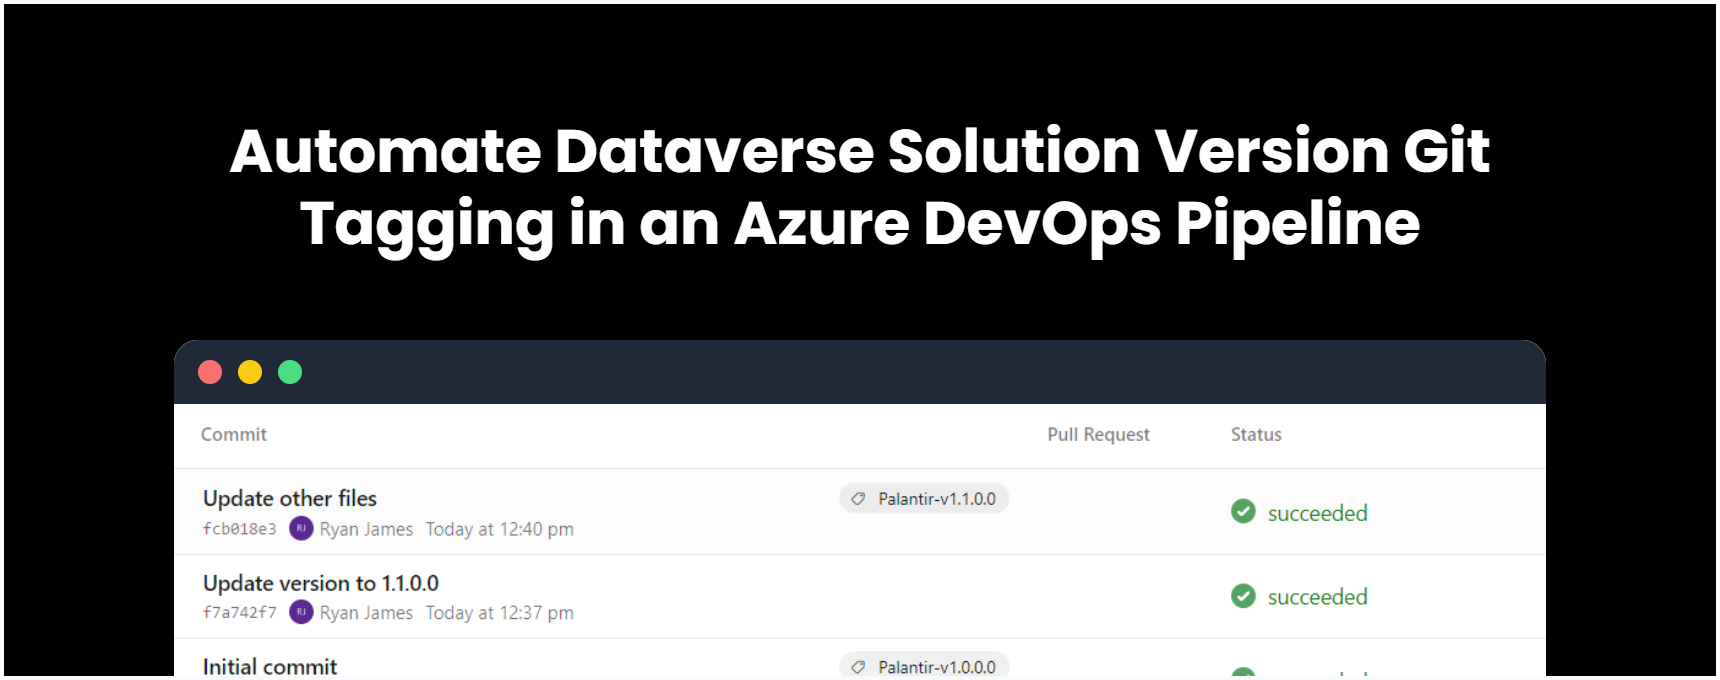Image resolution: width=1720 pixels, height=680 pixels.
Task: Open the Palantir-v1.1.0.0 tag badge
Action: click(x=924, y=498)
